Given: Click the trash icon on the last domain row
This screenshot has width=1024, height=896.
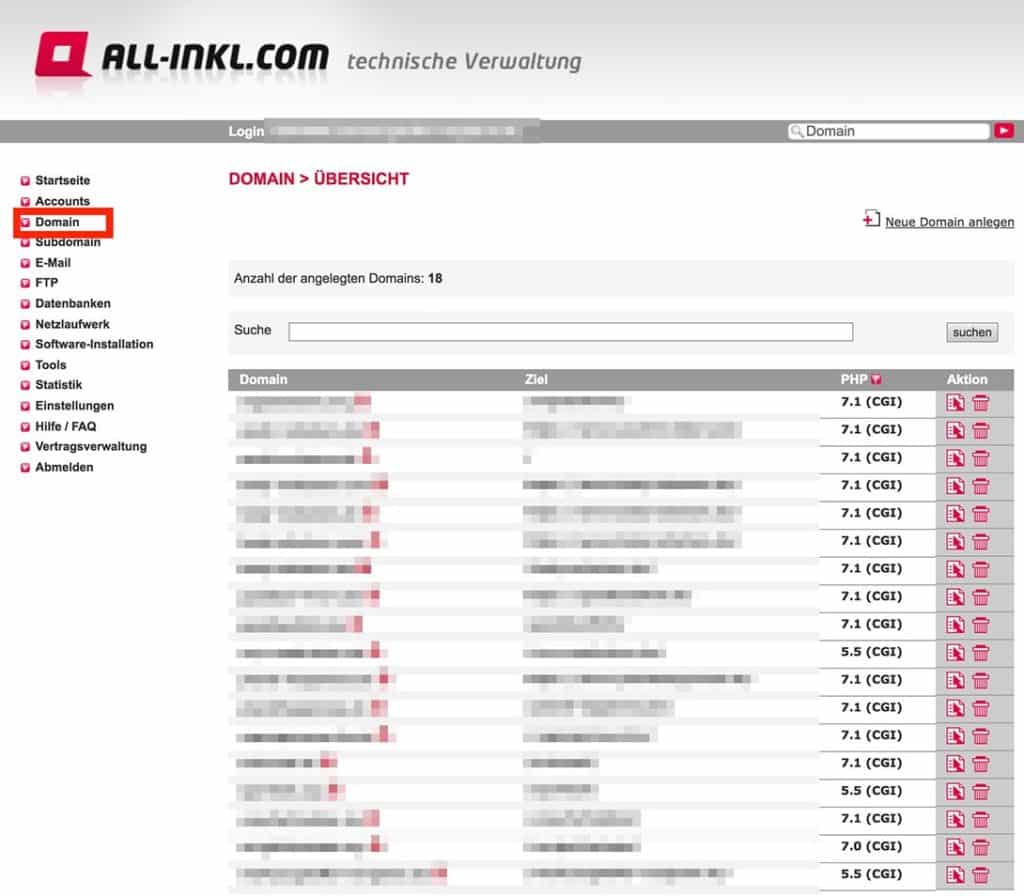Looking at the screenshot, I should [983, 874].
